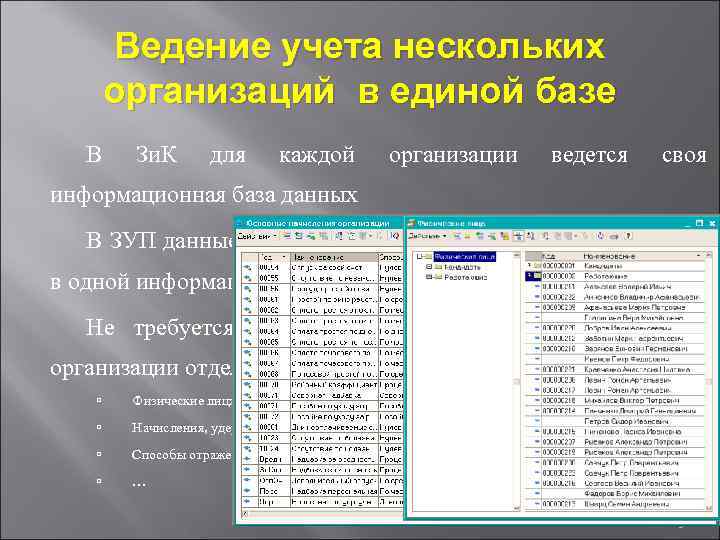Select Петров Сидор Иванович row
The width and height of the screenshot is (720, 540).
(615, 421)
